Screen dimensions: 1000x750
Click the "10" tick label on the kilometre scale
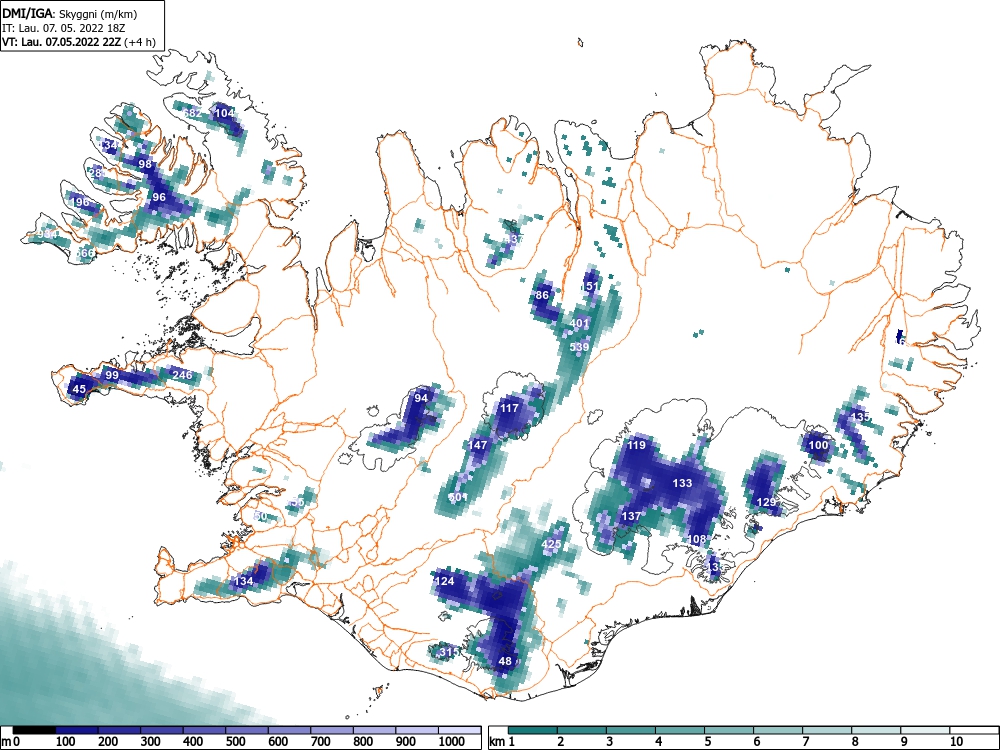pyautogui.click(x=955, y=742)
